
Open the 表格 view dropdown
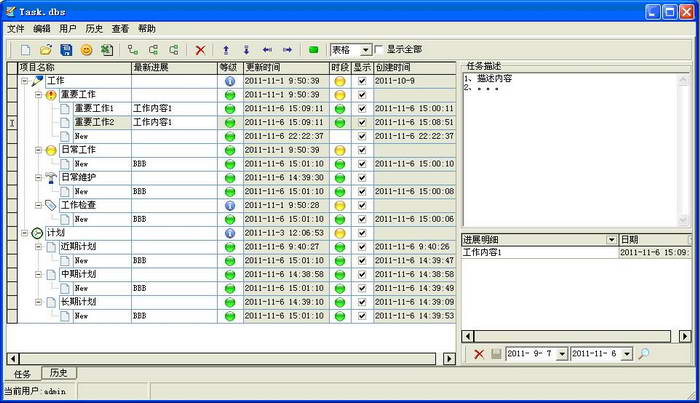click(365, 49)
